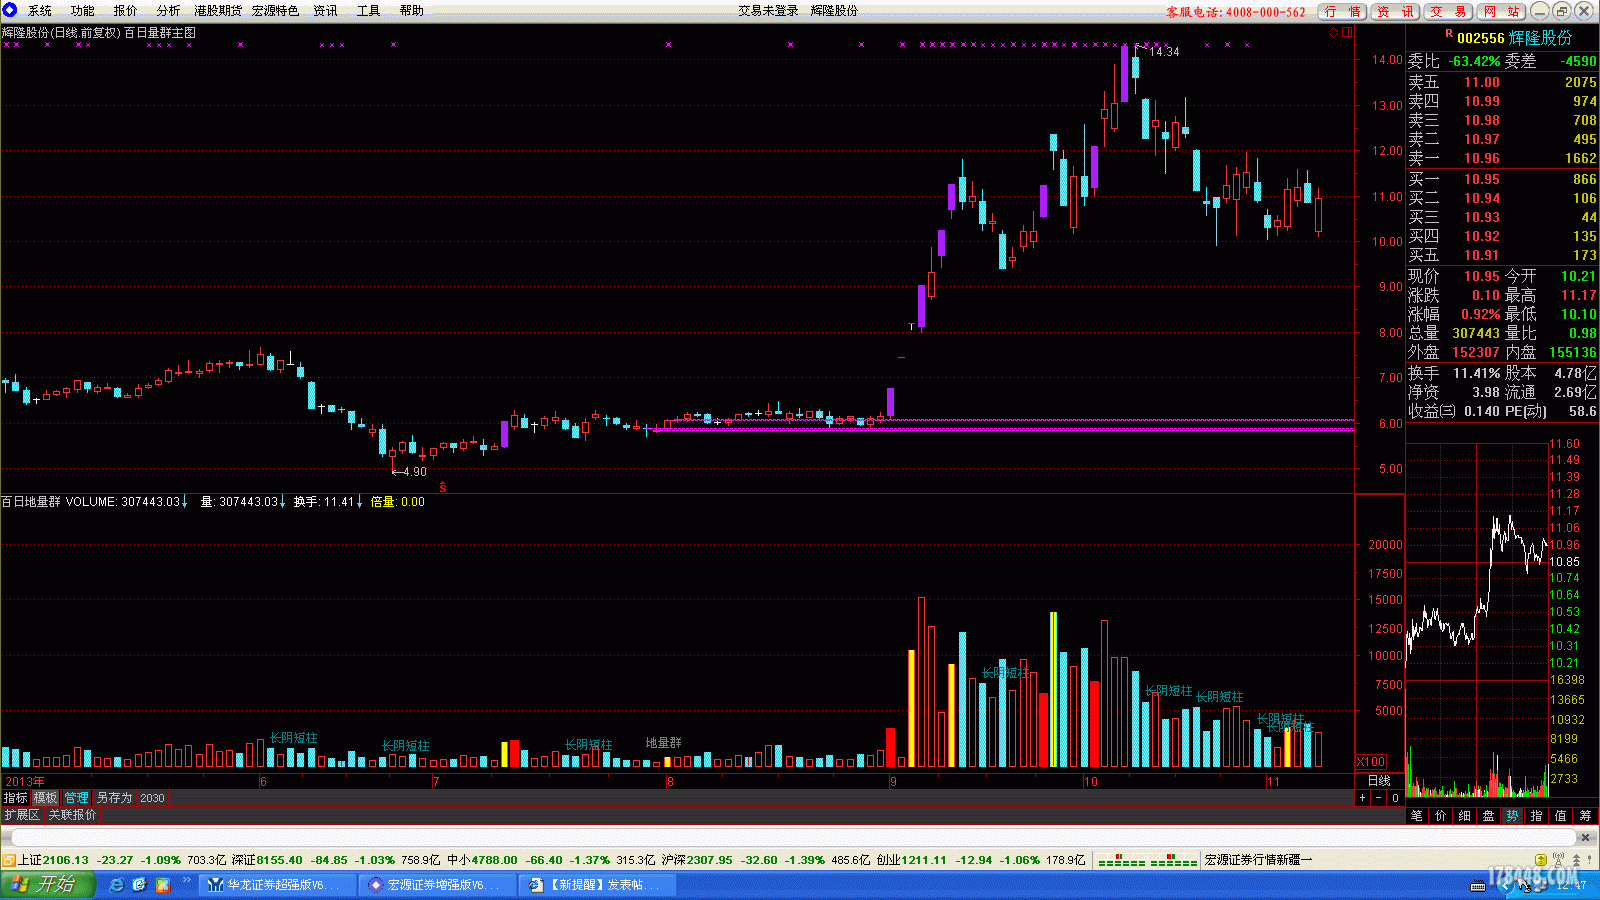Click the 资讯 button in the title bar
This screenshot has width=1600, height=900.
point(1395,11)
